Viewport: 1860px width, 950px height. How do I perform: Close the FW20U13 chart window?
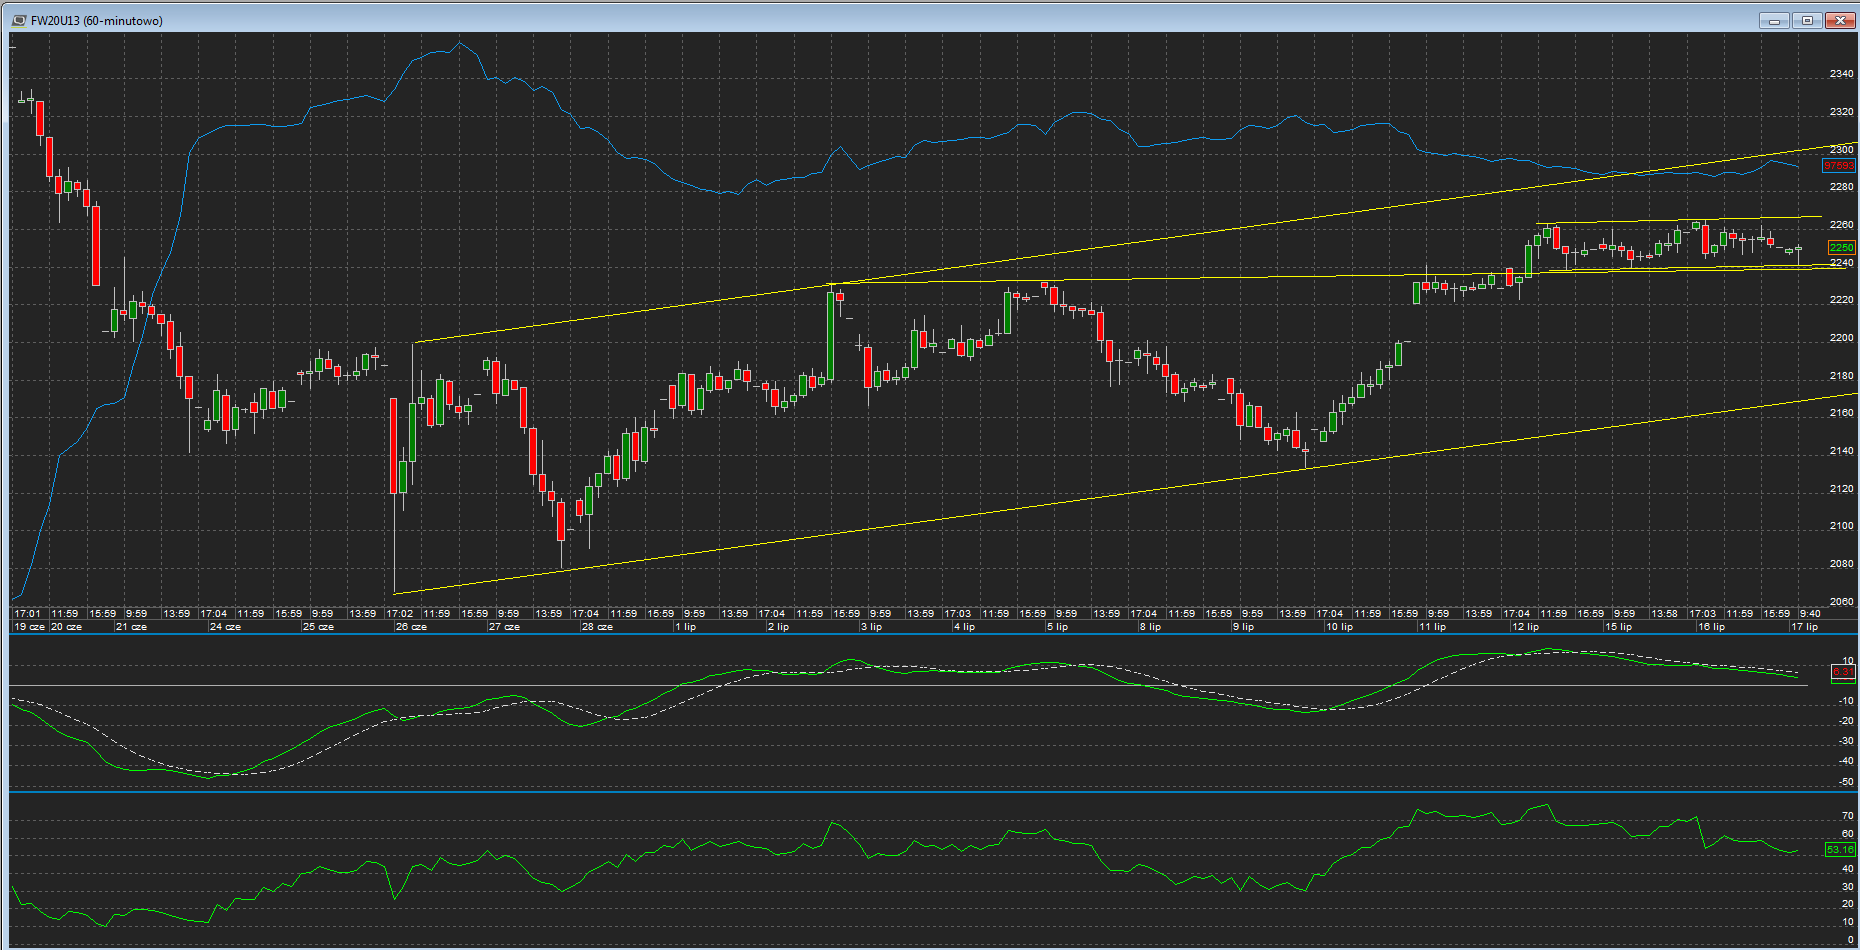pyautogui.click(x=1840, y=20)
